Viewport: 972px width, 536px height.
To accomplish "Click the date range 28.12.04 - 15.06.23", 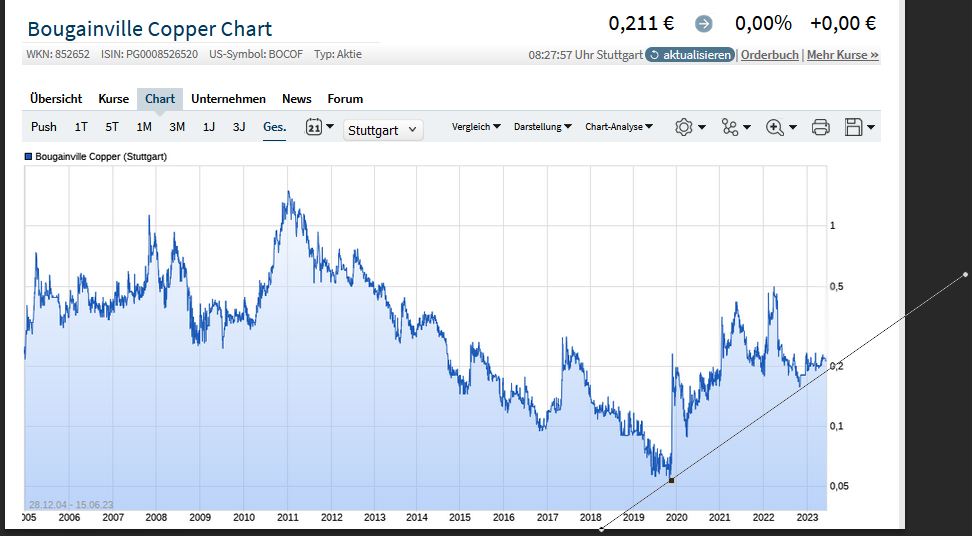I will (x=71, y=505).
